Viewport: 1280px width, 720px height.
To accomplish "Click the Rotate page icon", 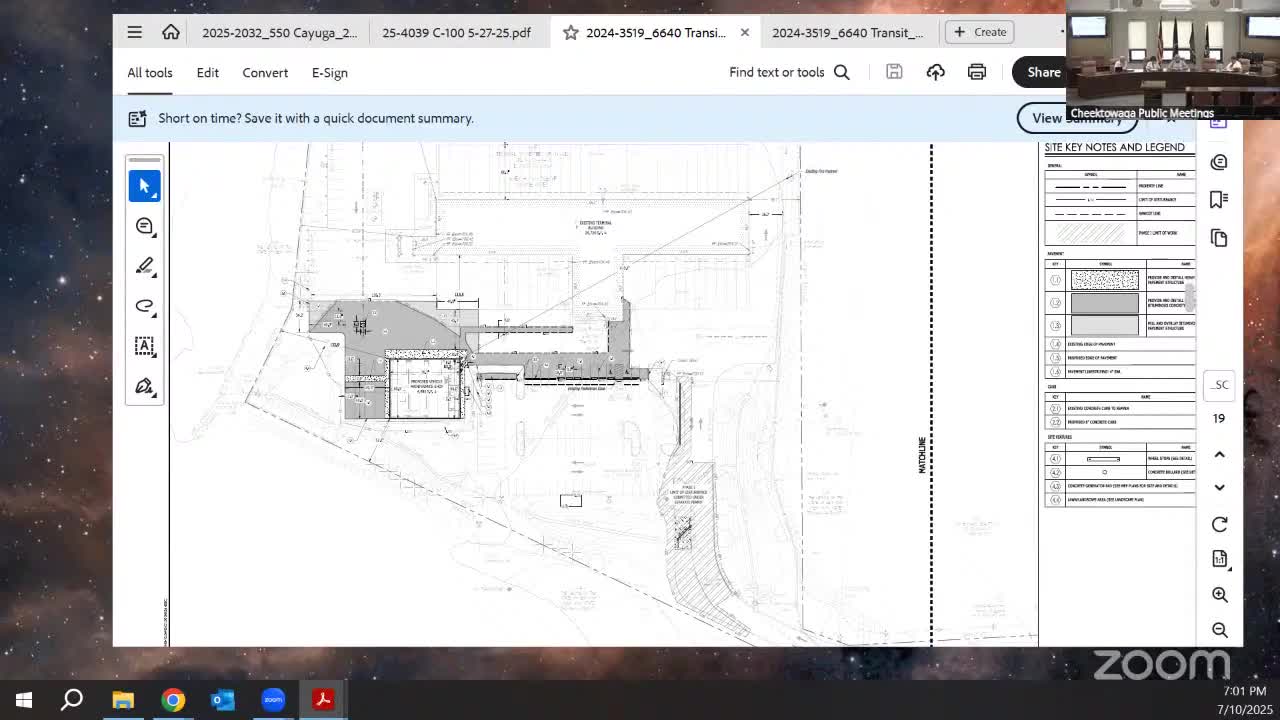I will (x=1219, y=524).
